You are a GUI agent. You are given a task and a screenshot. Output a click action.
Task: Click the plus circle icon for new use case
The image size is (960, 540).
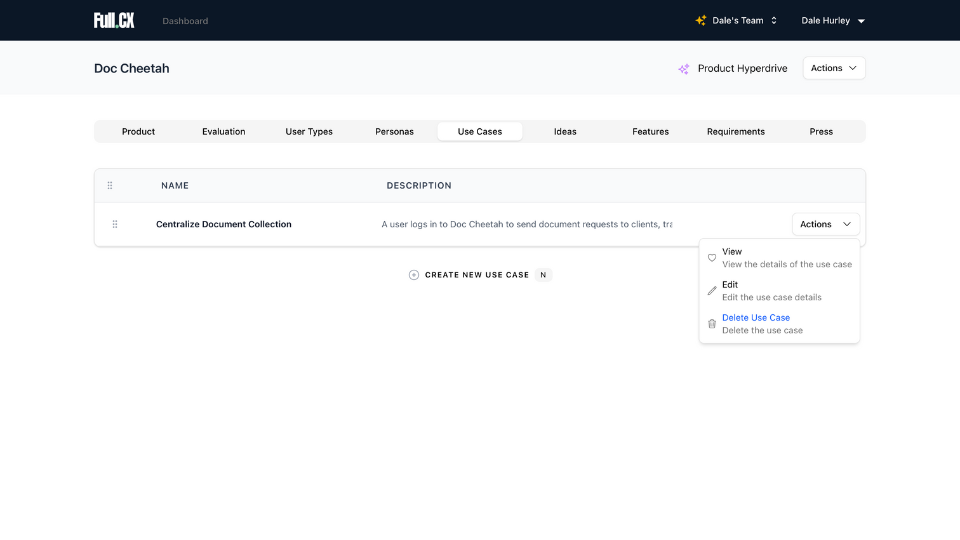click(x=414, y=275)
